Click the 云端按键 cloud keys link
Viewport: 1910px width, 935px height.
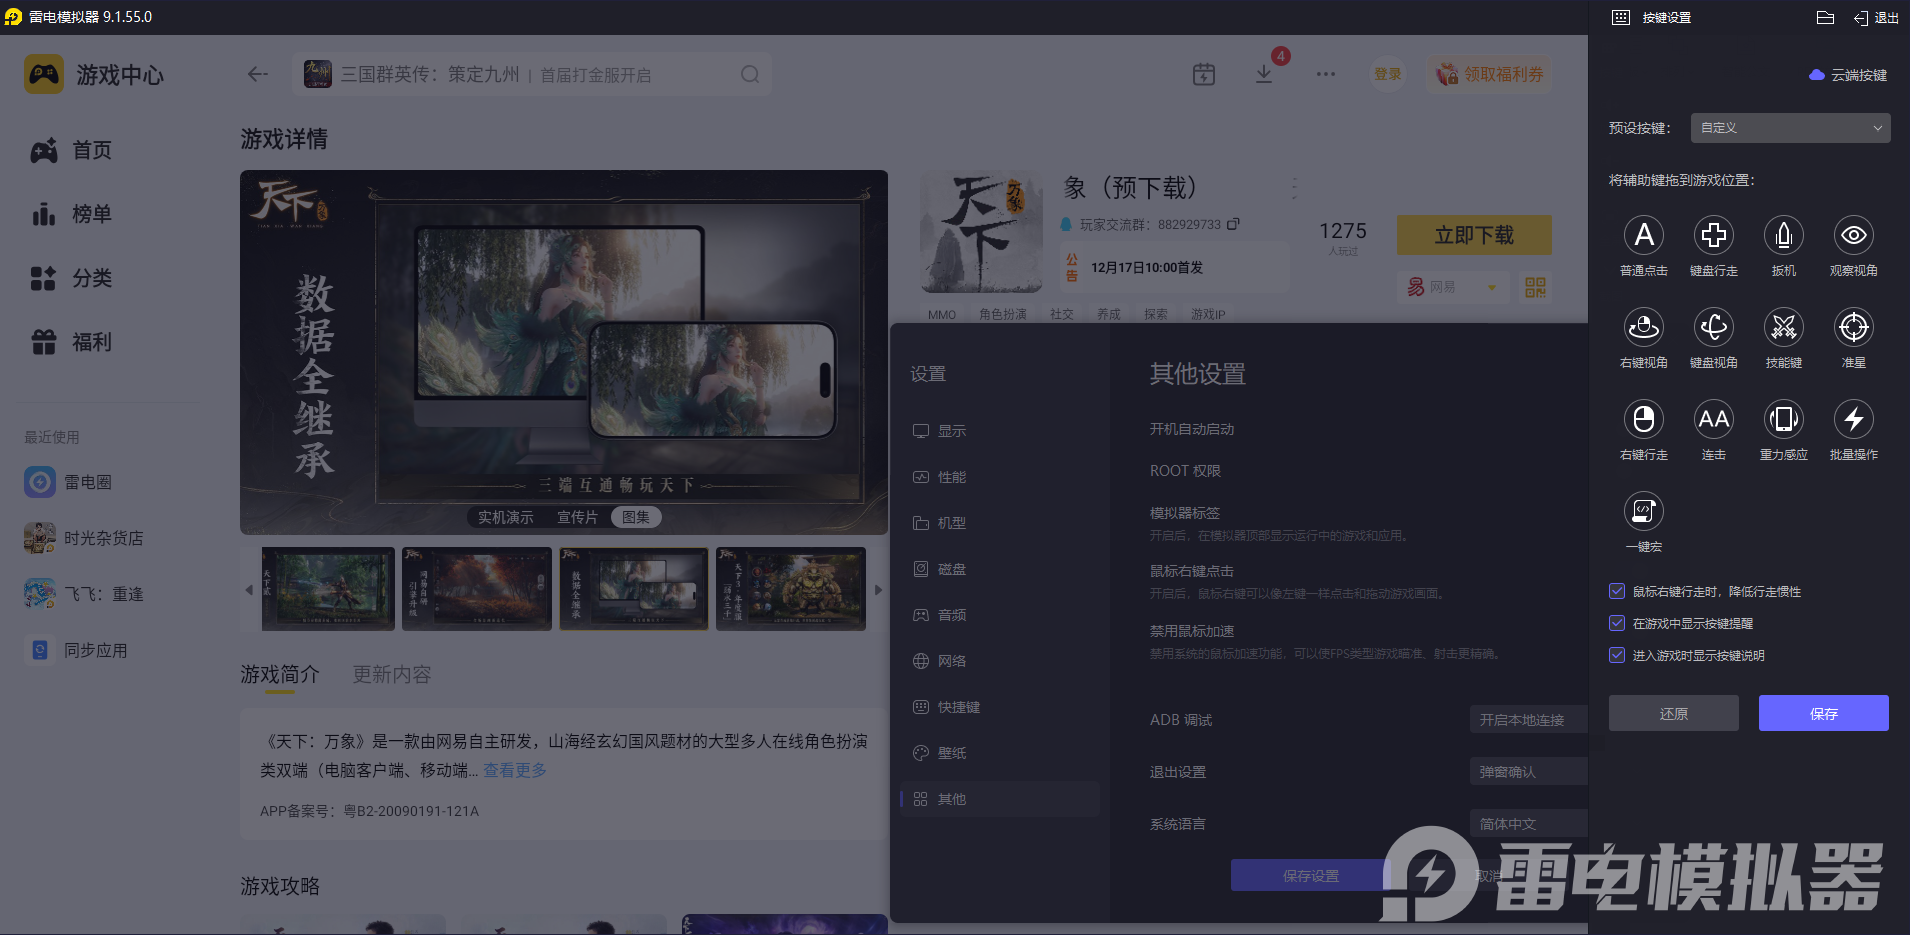[1849, 75]
